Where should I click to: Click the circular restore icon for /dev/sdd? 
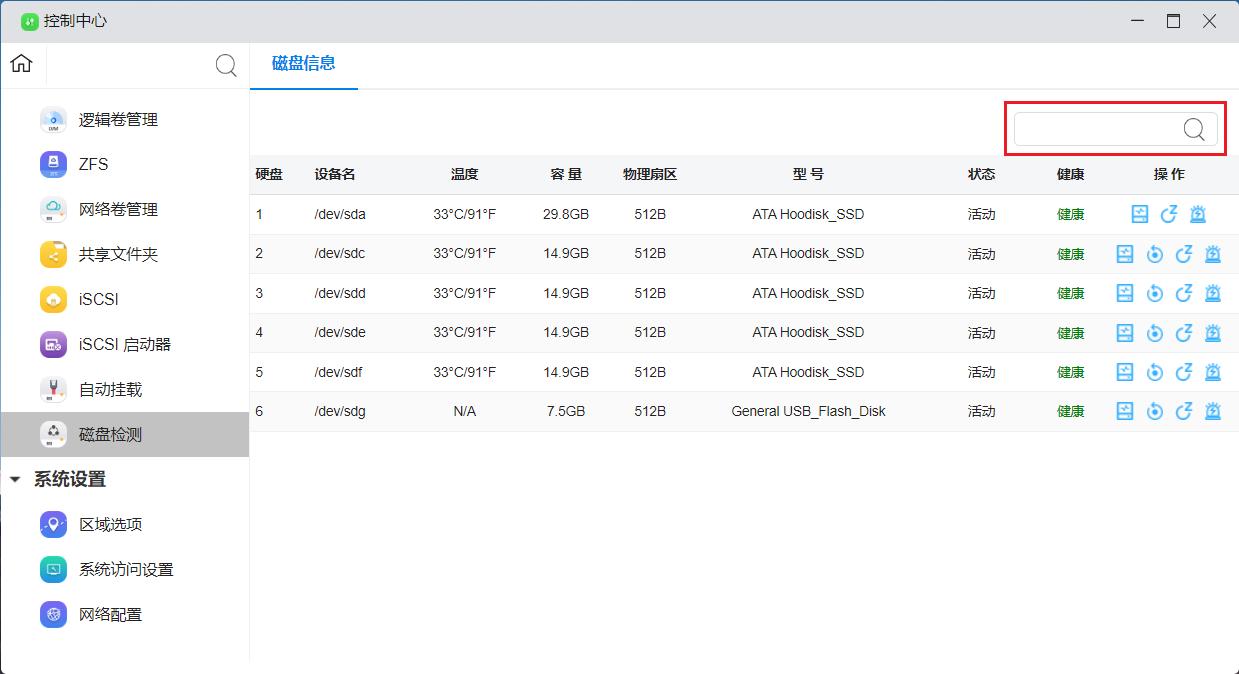(x=1155, y=293)
